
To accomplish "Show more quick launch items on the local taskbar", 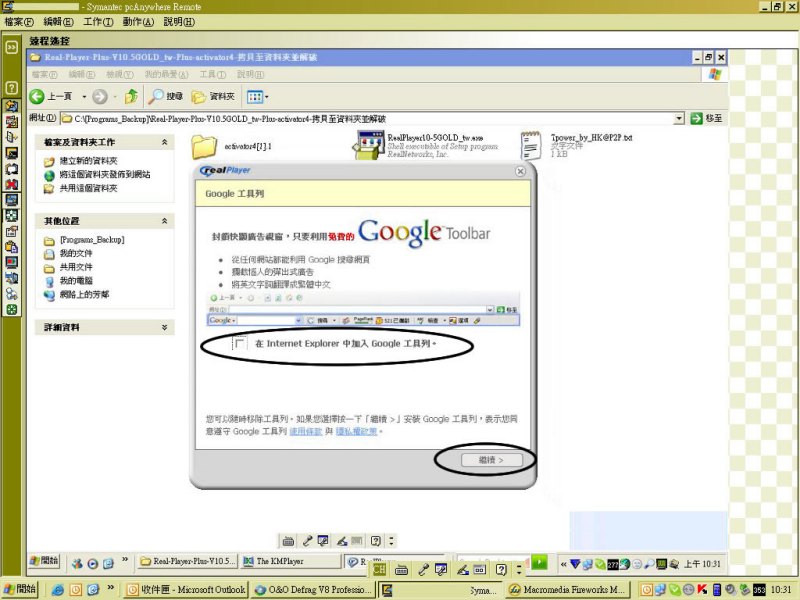I will (x=111, y=587).
